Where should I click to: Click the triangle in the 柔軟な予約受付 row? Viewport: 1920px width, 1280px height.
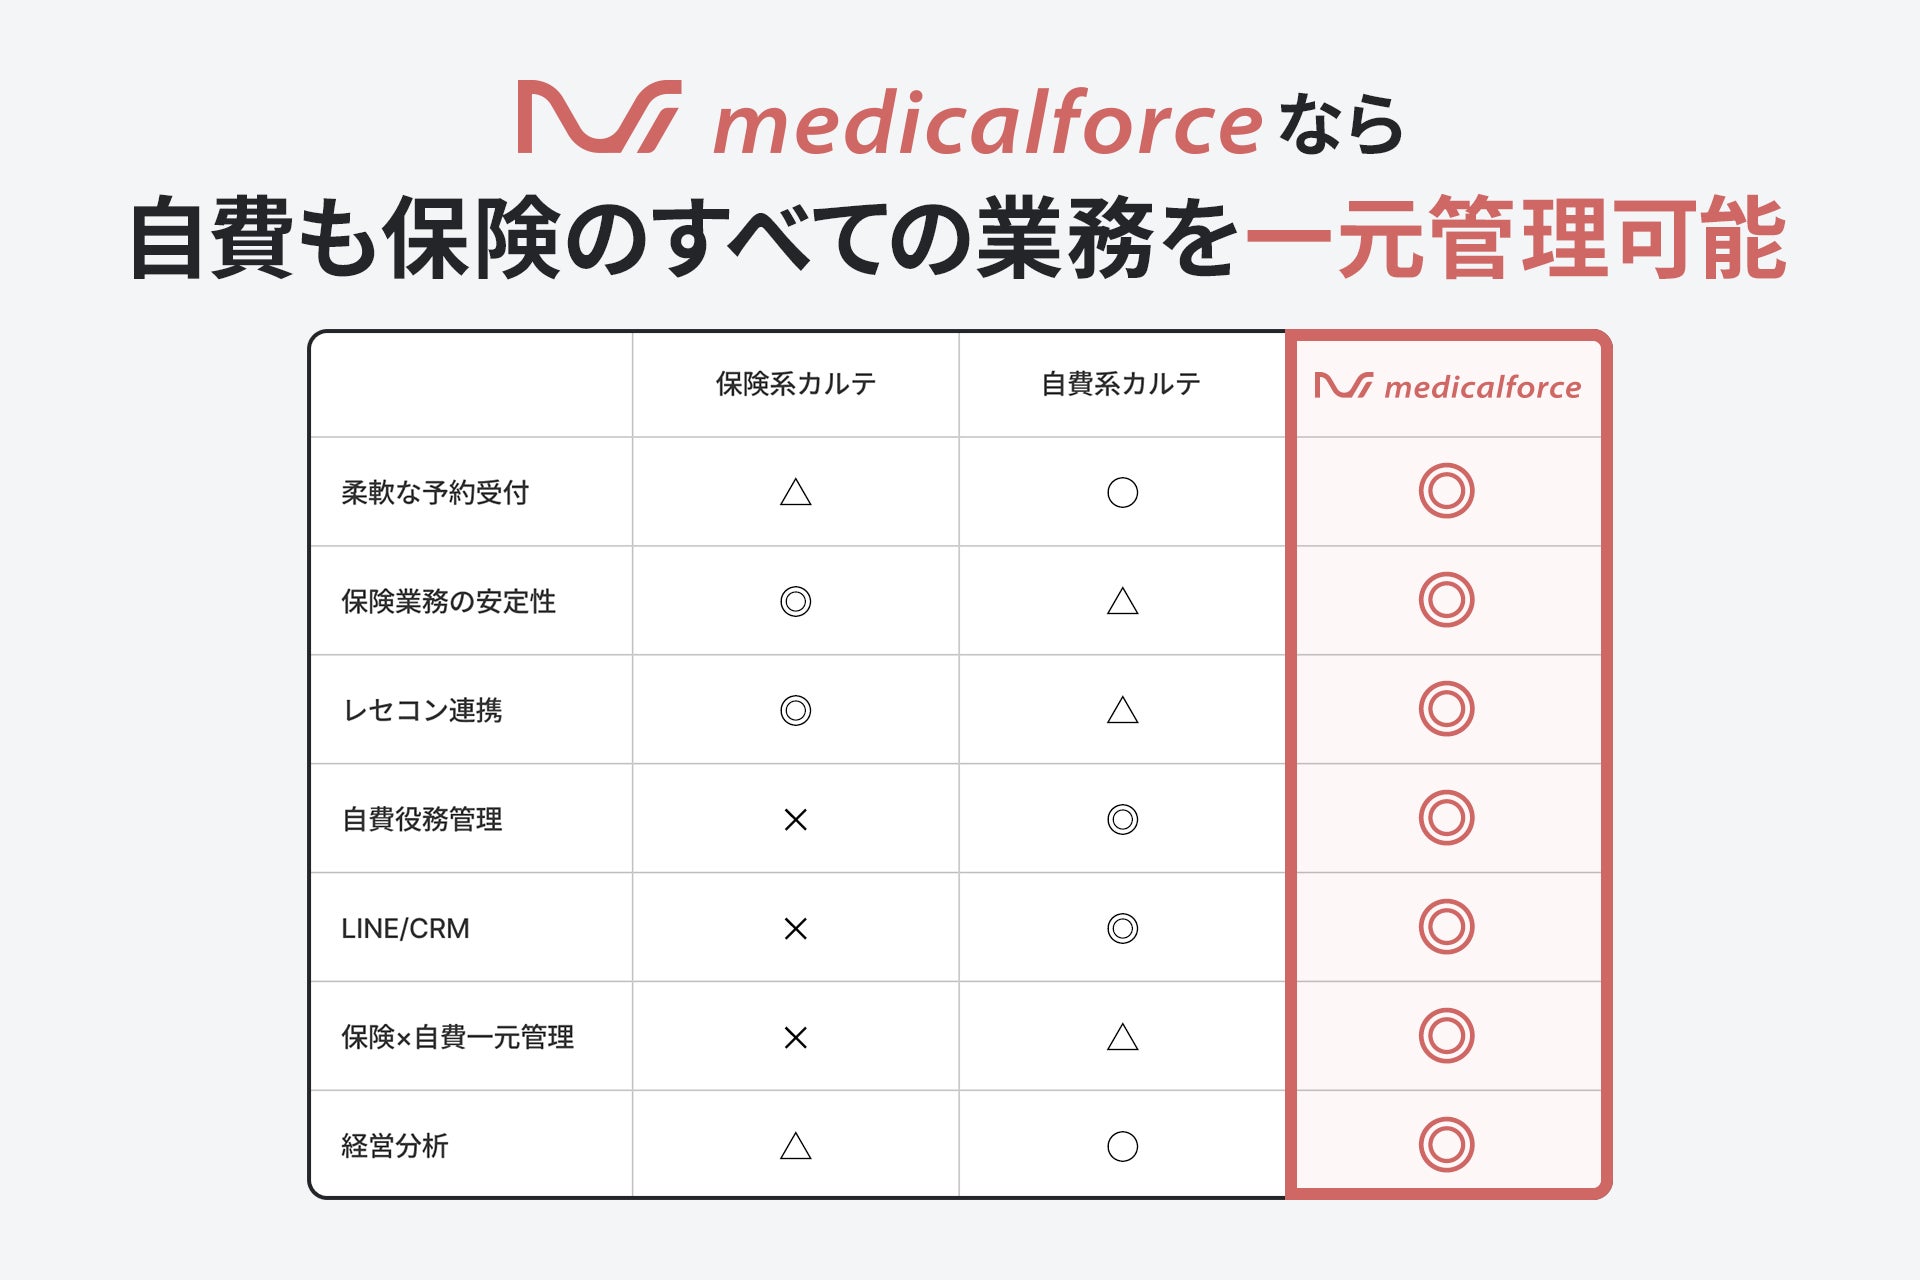tap(795, 492)
